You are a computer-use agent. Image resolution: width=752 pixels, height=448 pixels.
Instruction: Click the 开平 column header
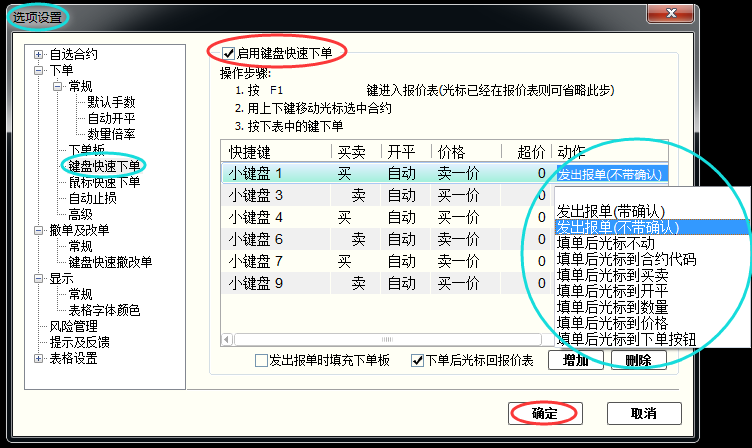[x=406, y=152]
